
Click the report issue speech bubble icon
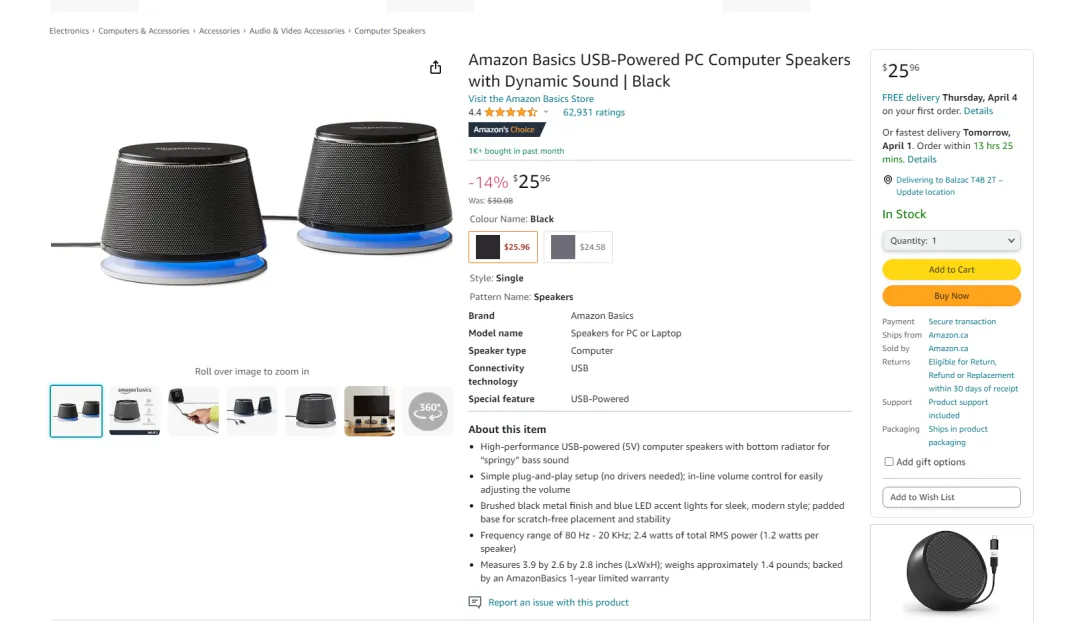click(475, 602)
